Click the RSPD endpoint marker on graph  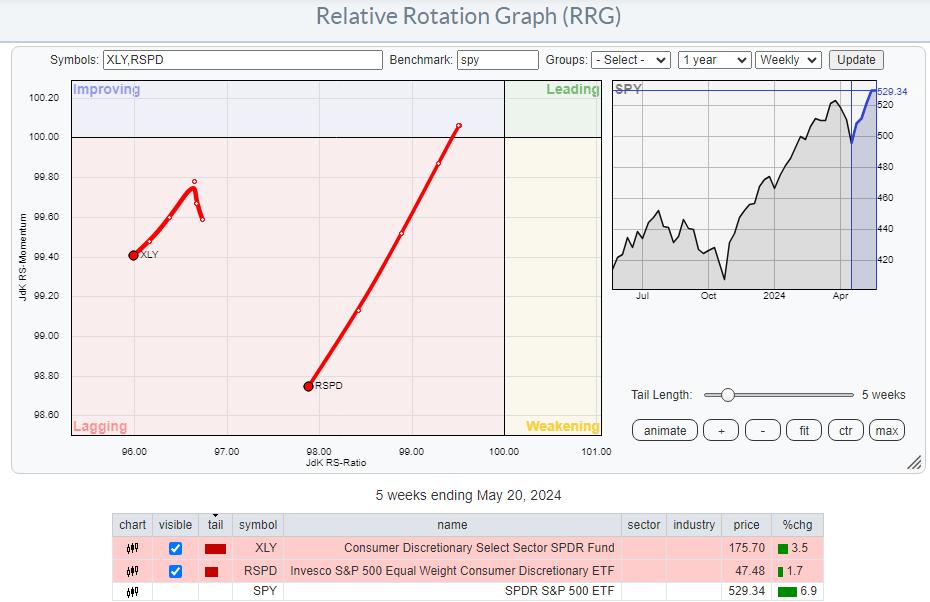tap(308, 386)
